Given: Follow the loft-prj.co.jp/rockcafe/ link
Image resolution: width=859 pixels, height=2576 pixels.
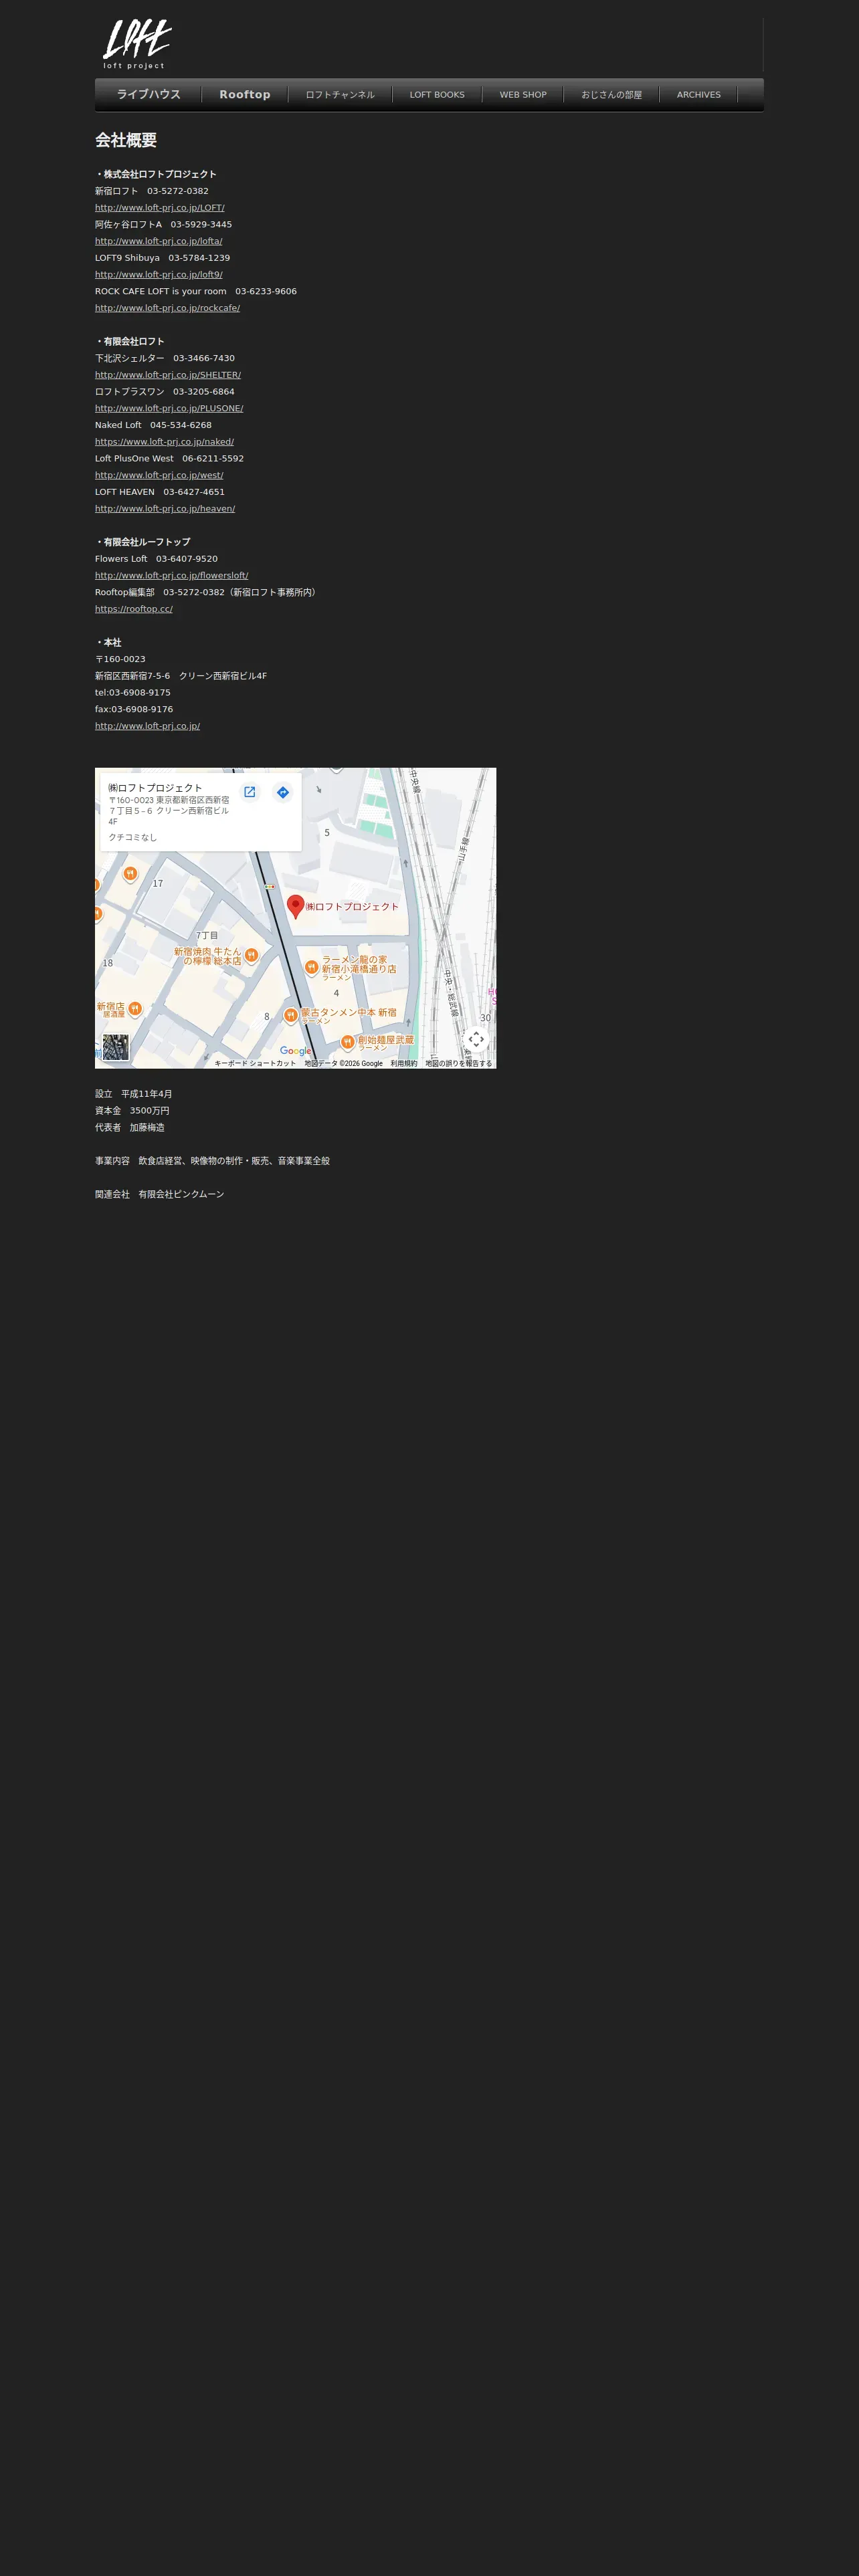Looking at the screenshot, I should pyautogui.click(x=167, y=308).
